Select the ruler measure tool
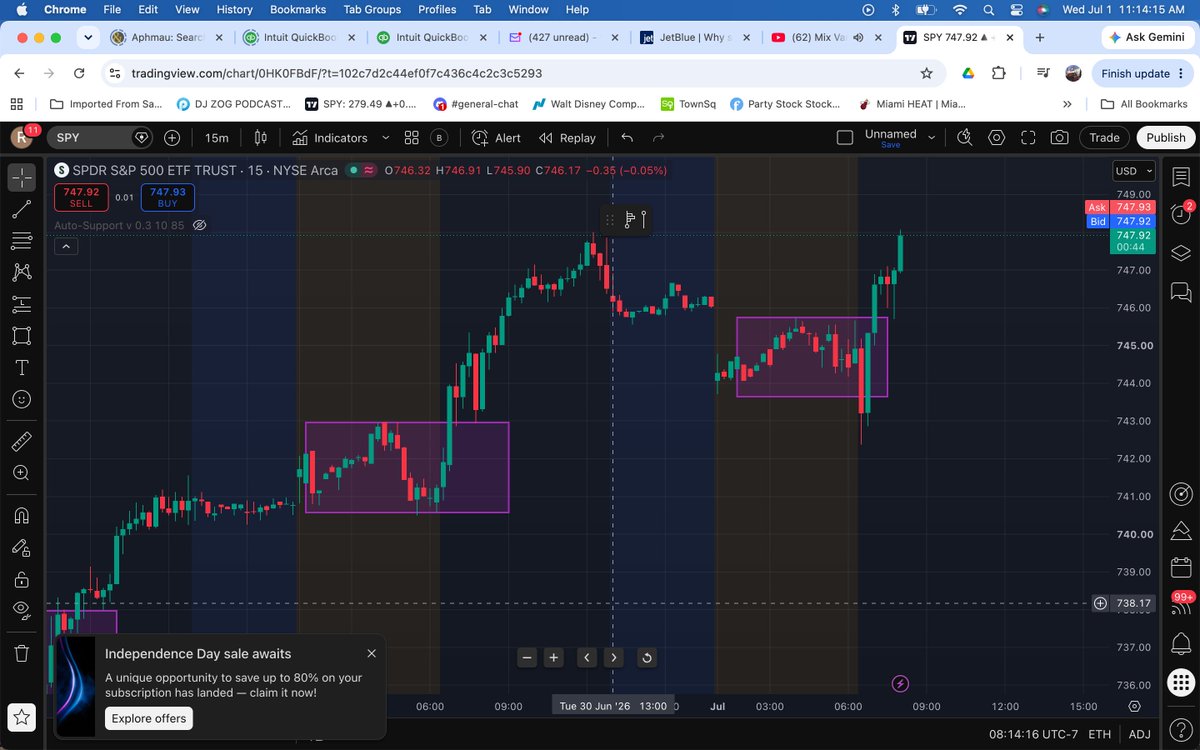Image resolution: width=1200 pixels, height=750 pixels. tap(22, 441)
